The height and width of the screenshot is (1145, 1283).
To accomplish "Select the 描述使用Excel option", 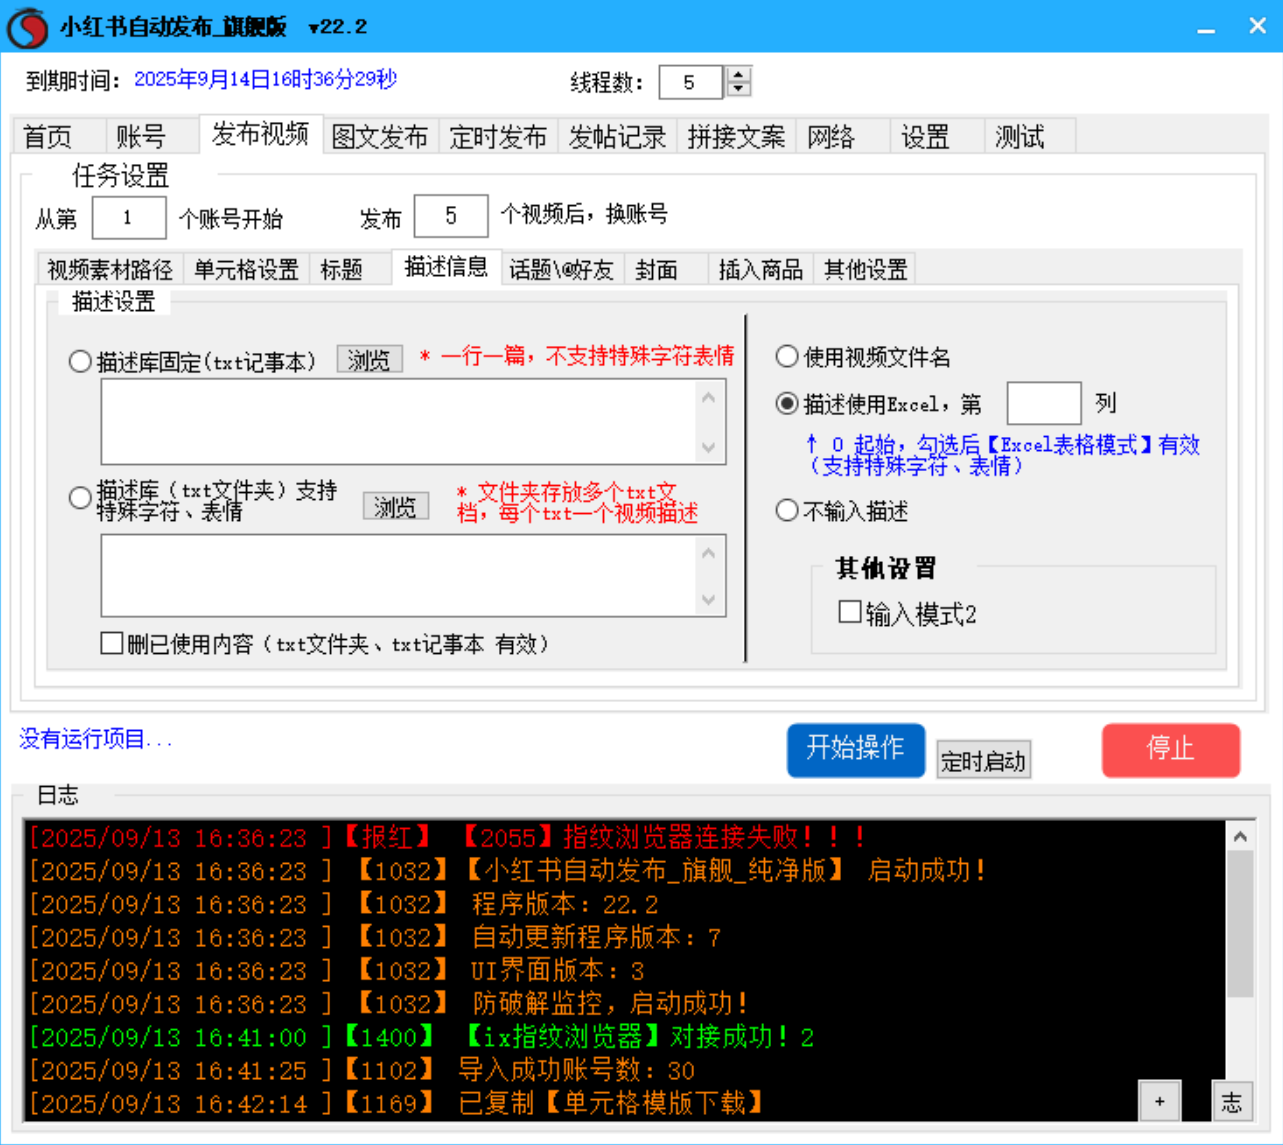I will [x=787, y=404].
